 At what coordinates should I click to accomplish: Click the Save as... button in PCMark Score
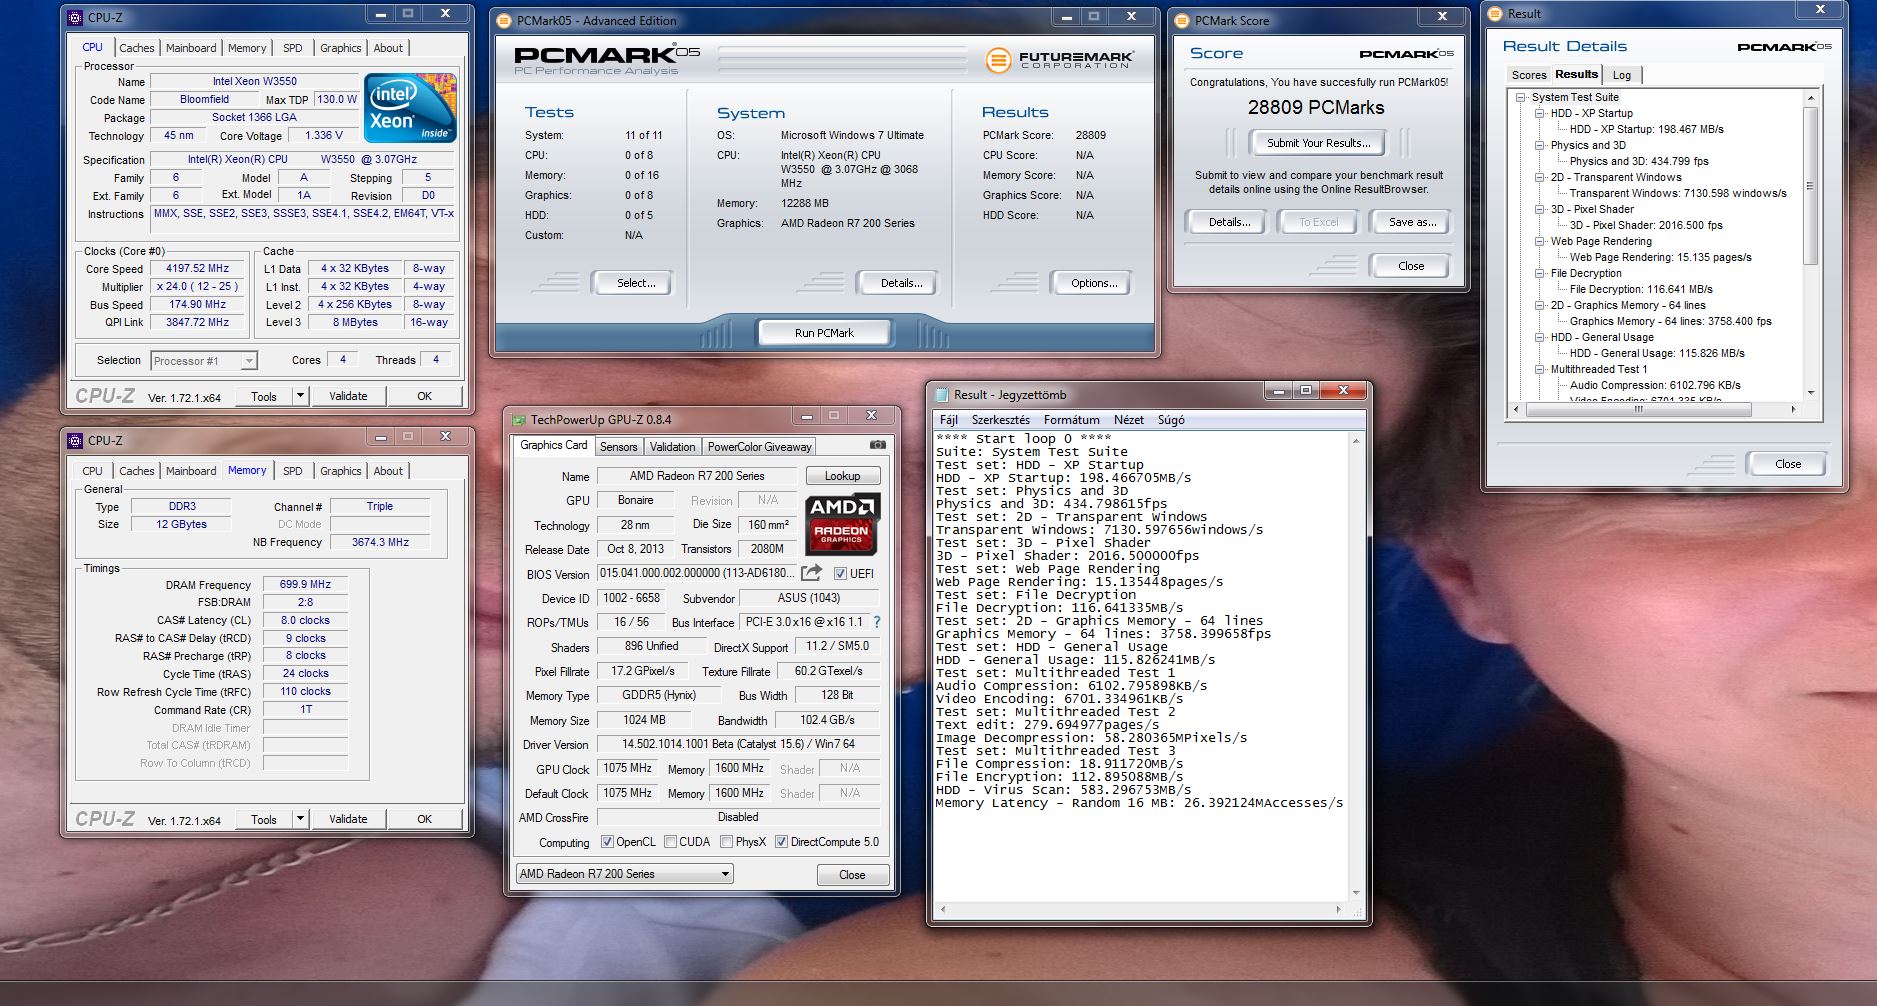(x=1412, y=222)
